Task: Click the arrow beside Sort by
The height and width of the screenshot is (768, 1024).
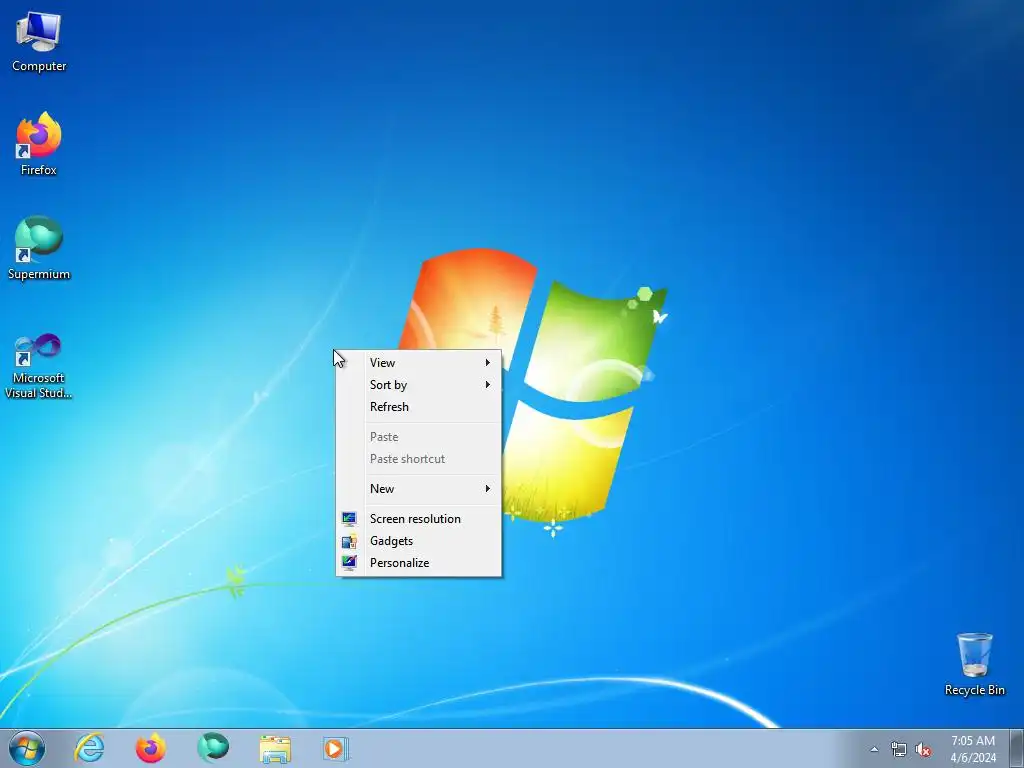Action: (x=487, y=385)
